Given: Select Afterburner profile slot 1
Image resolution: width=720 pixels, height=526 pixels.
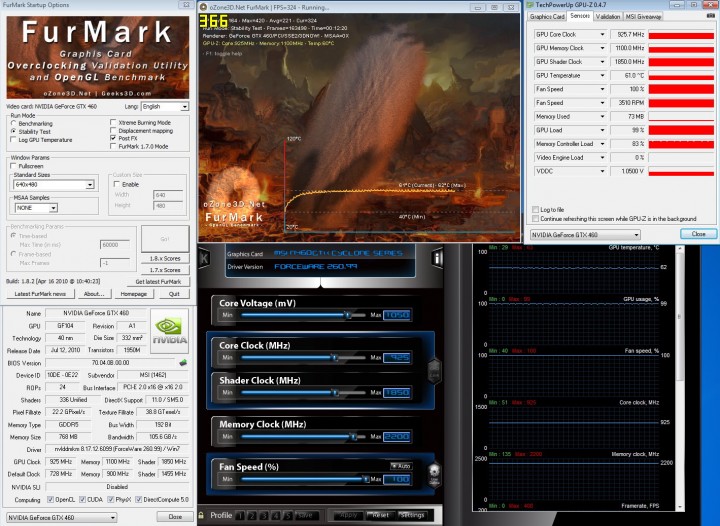Looking at the screenshot, I should coord(240,515).
